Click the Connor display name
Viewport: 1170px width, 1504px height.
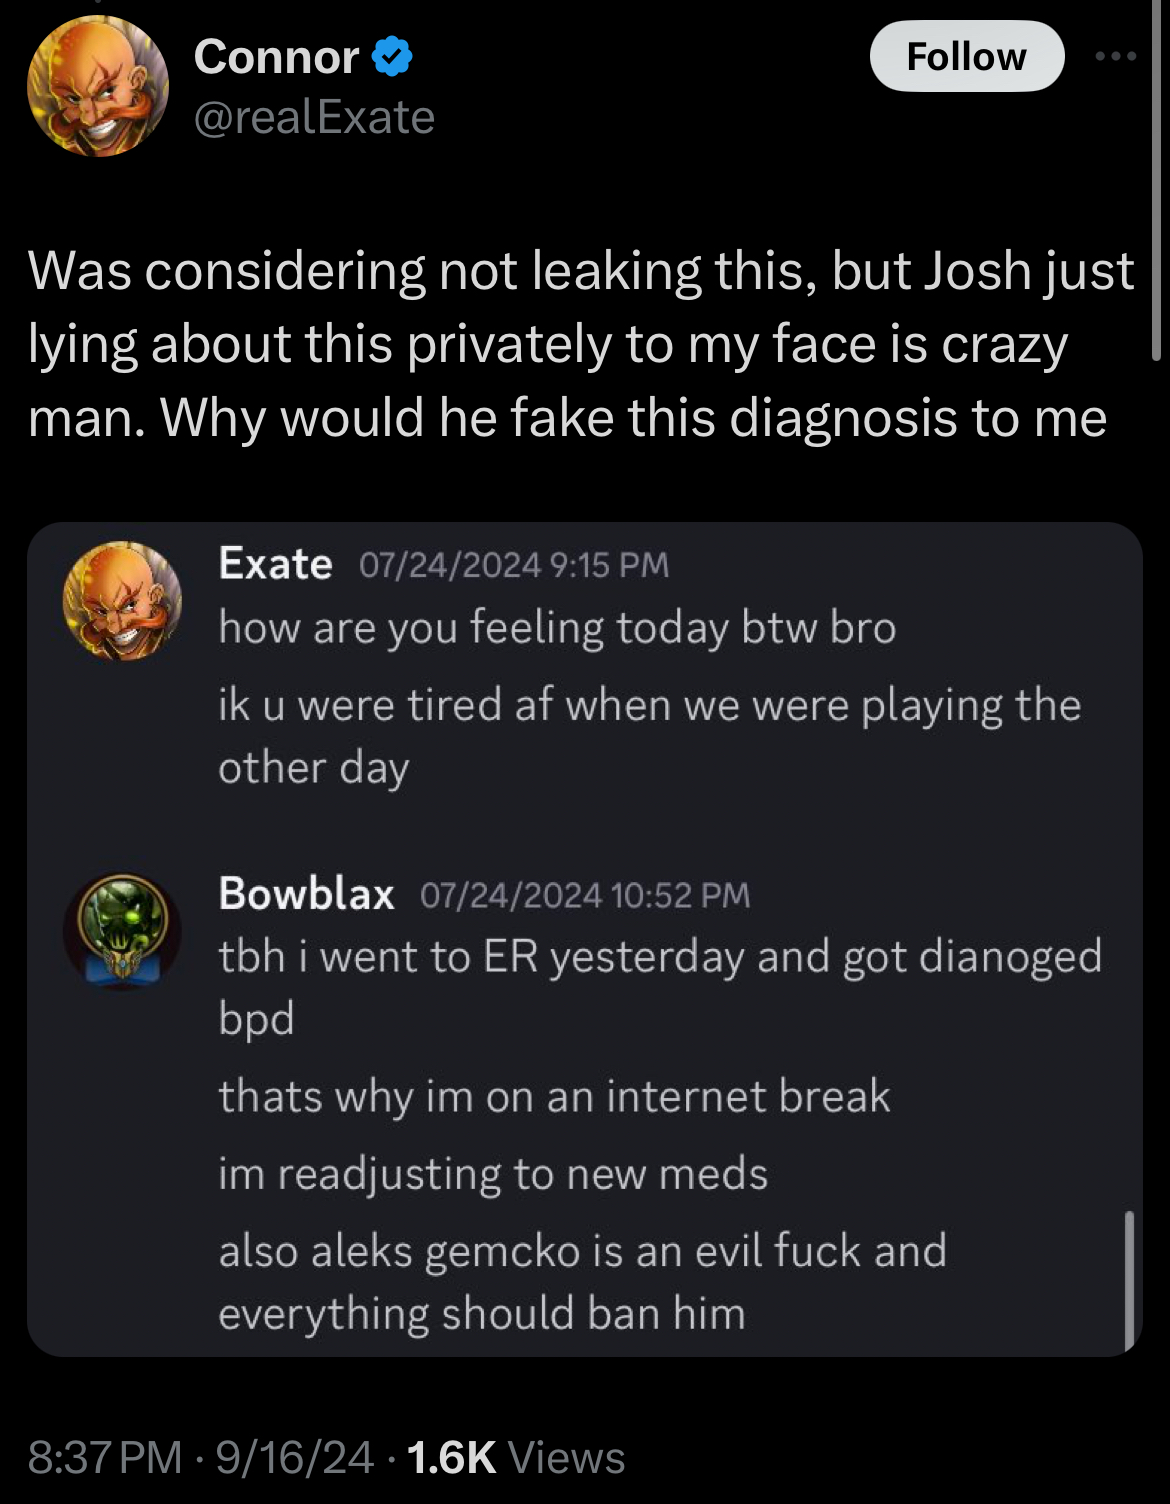(277, 57)
